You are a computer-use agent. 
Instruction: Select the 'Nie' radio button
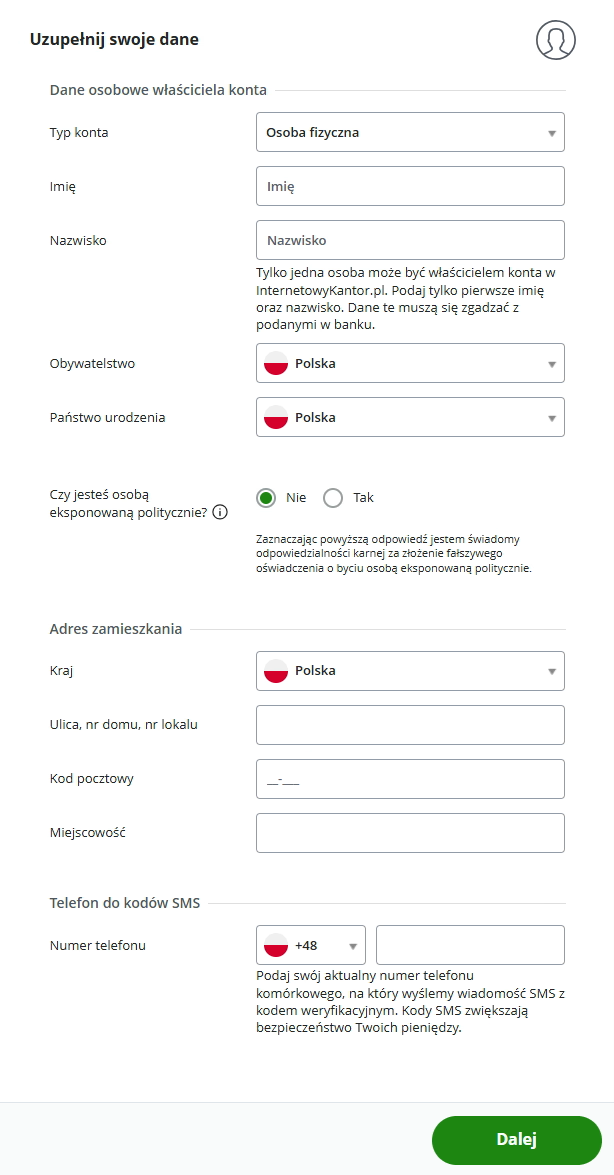point(266,498)
